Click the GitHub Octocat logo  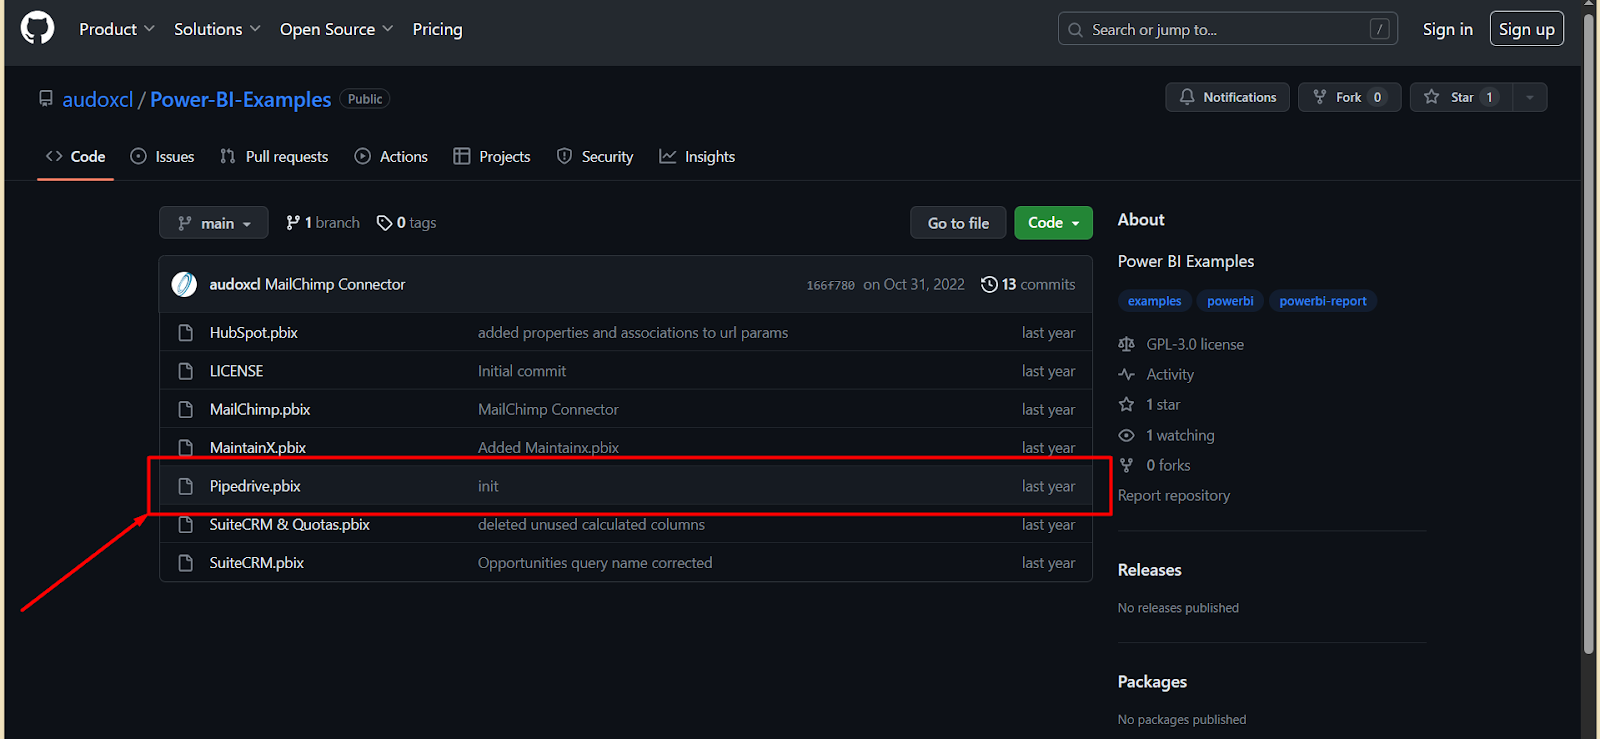point(38,28)
